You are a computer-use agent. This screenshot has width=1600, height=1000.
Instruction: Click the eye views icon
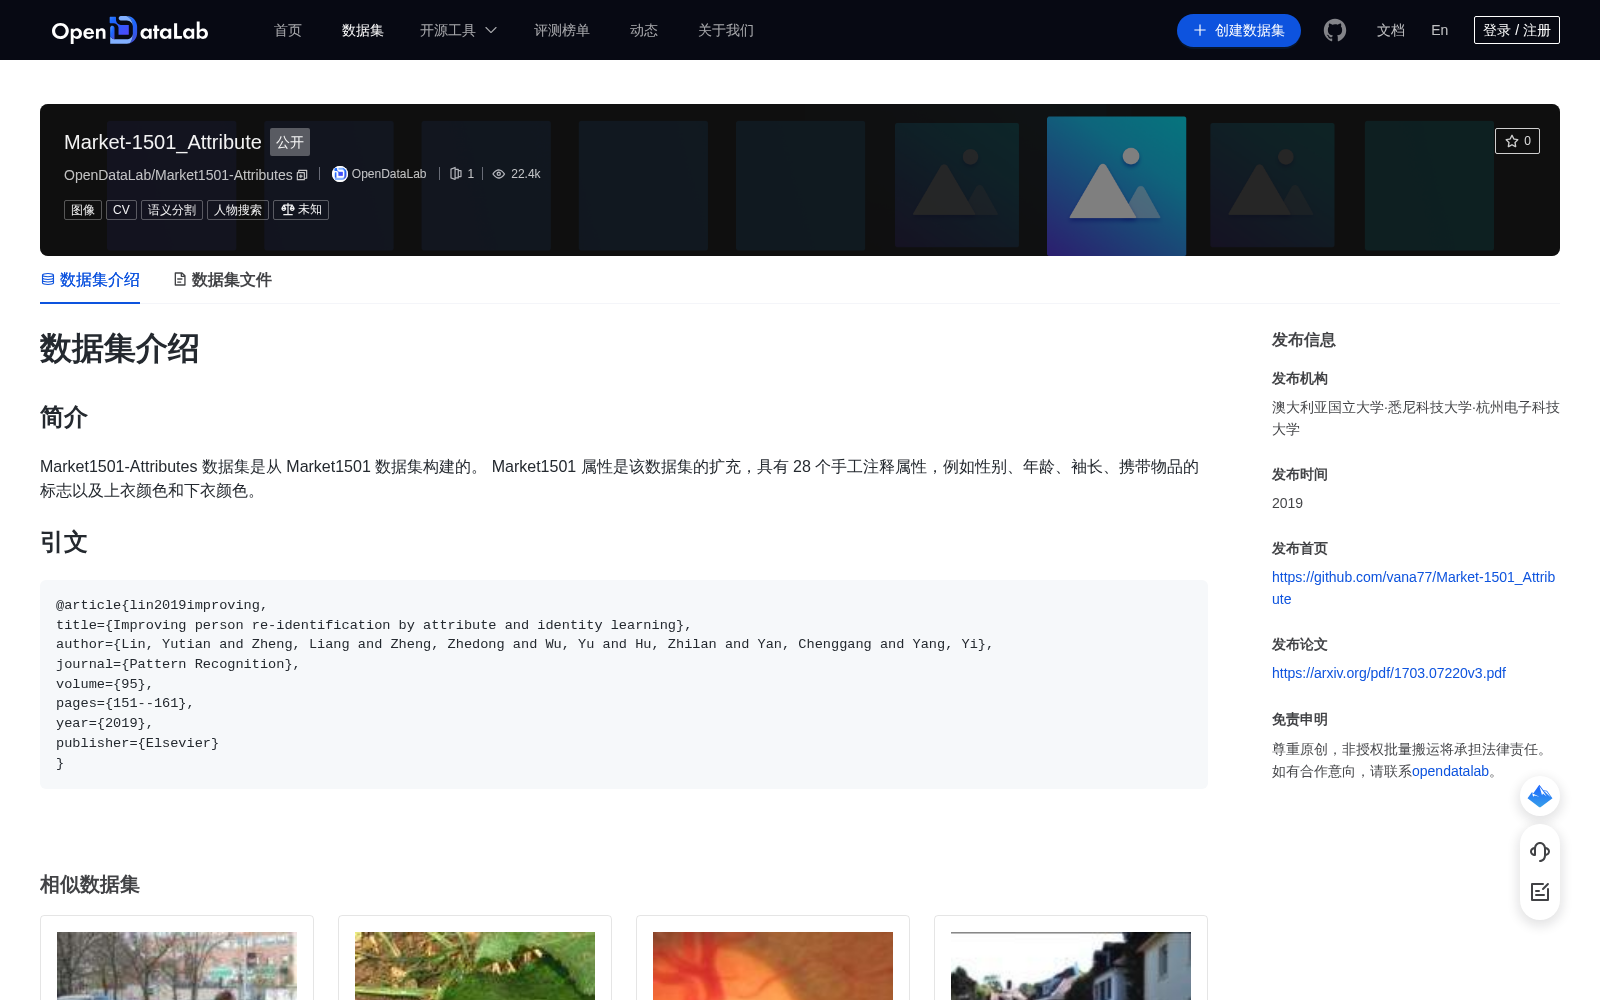[499, 174]
